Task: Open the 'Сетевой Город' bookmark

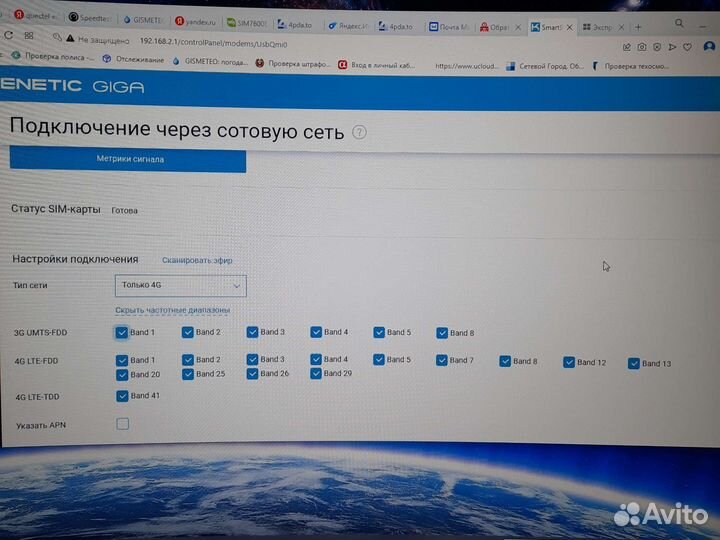Action: pos(545,66)
